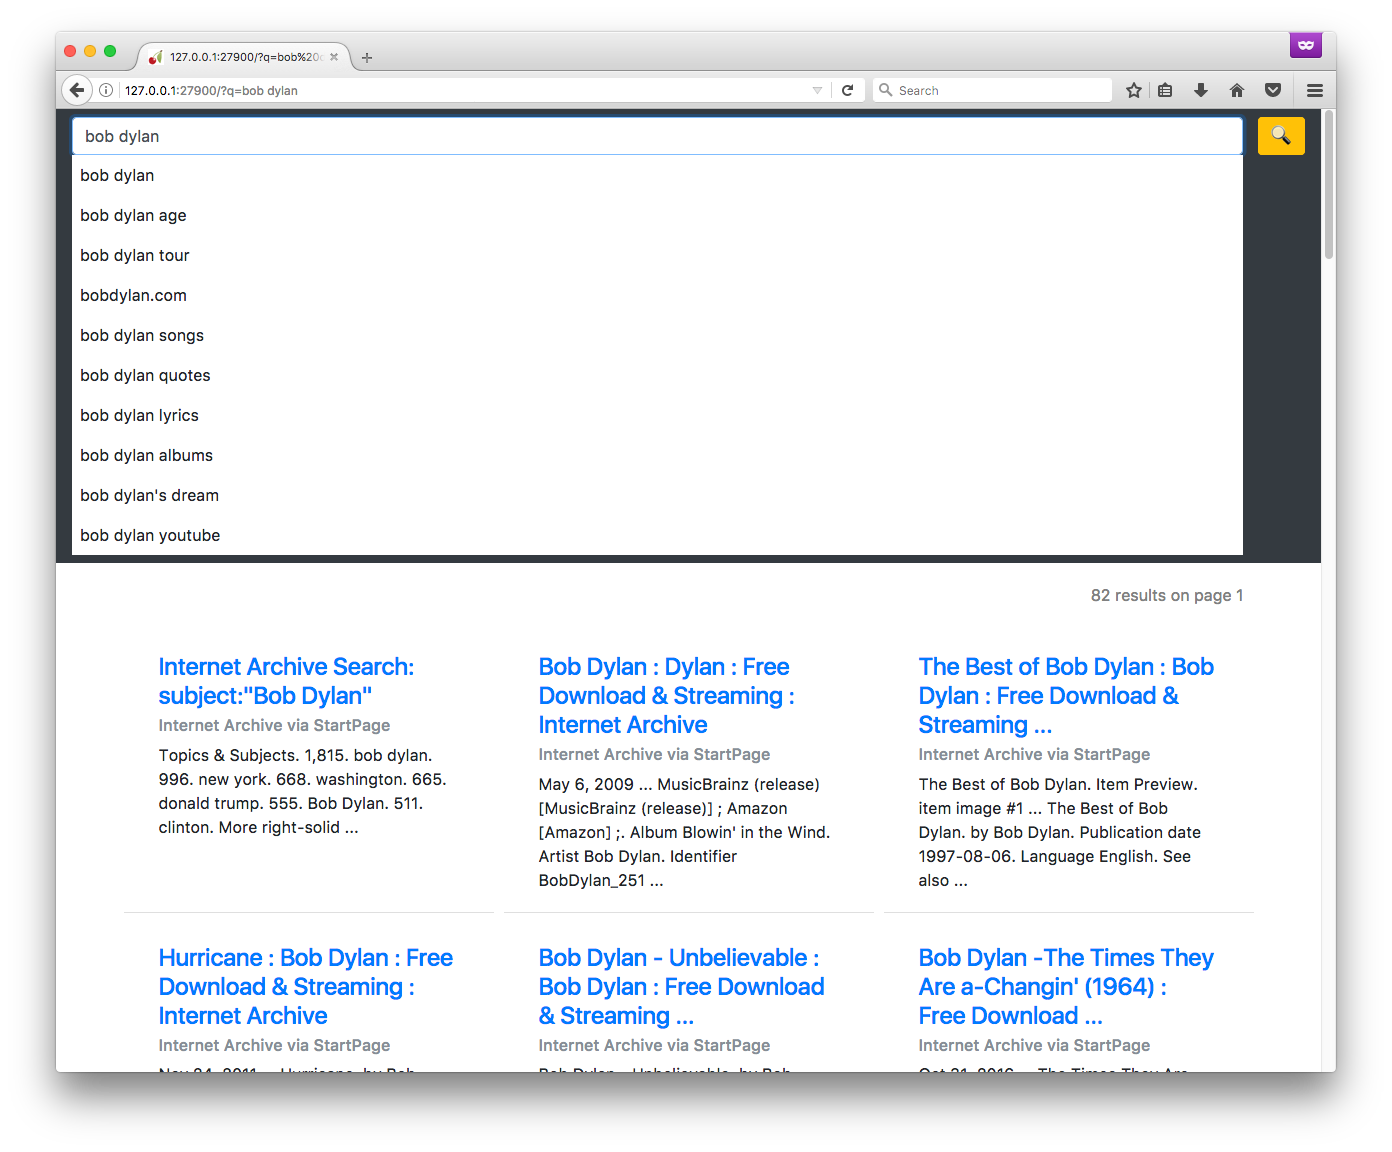
Task: Expand the address bar history dropdown arrow
Action: pyautogui.click(x=817, y=90)
